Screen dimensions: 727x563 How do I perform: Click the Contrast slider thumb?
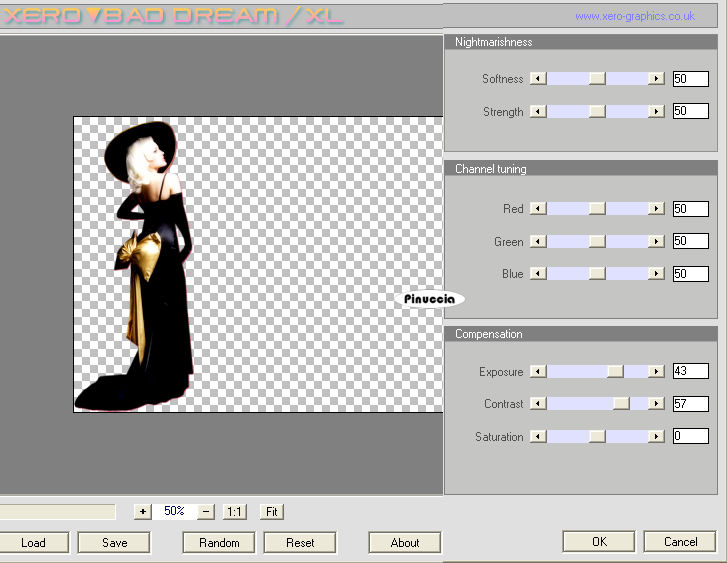click(x=621, y=403)
